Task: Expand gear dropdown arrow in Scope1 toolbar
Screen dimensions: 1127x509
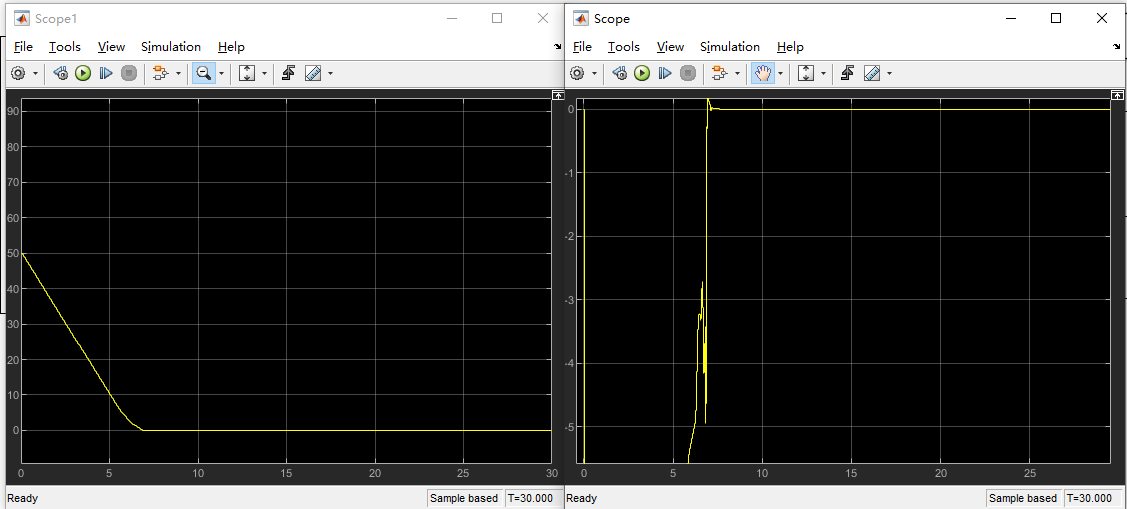Action: [34, 73]
